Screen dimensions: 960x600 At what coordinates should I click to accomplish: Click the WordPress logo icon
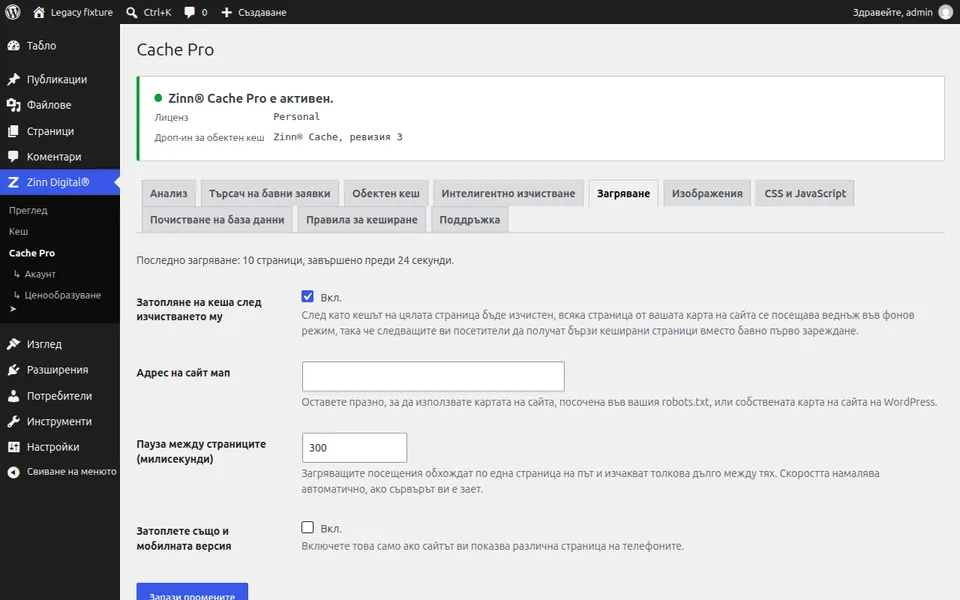(13, 12)
